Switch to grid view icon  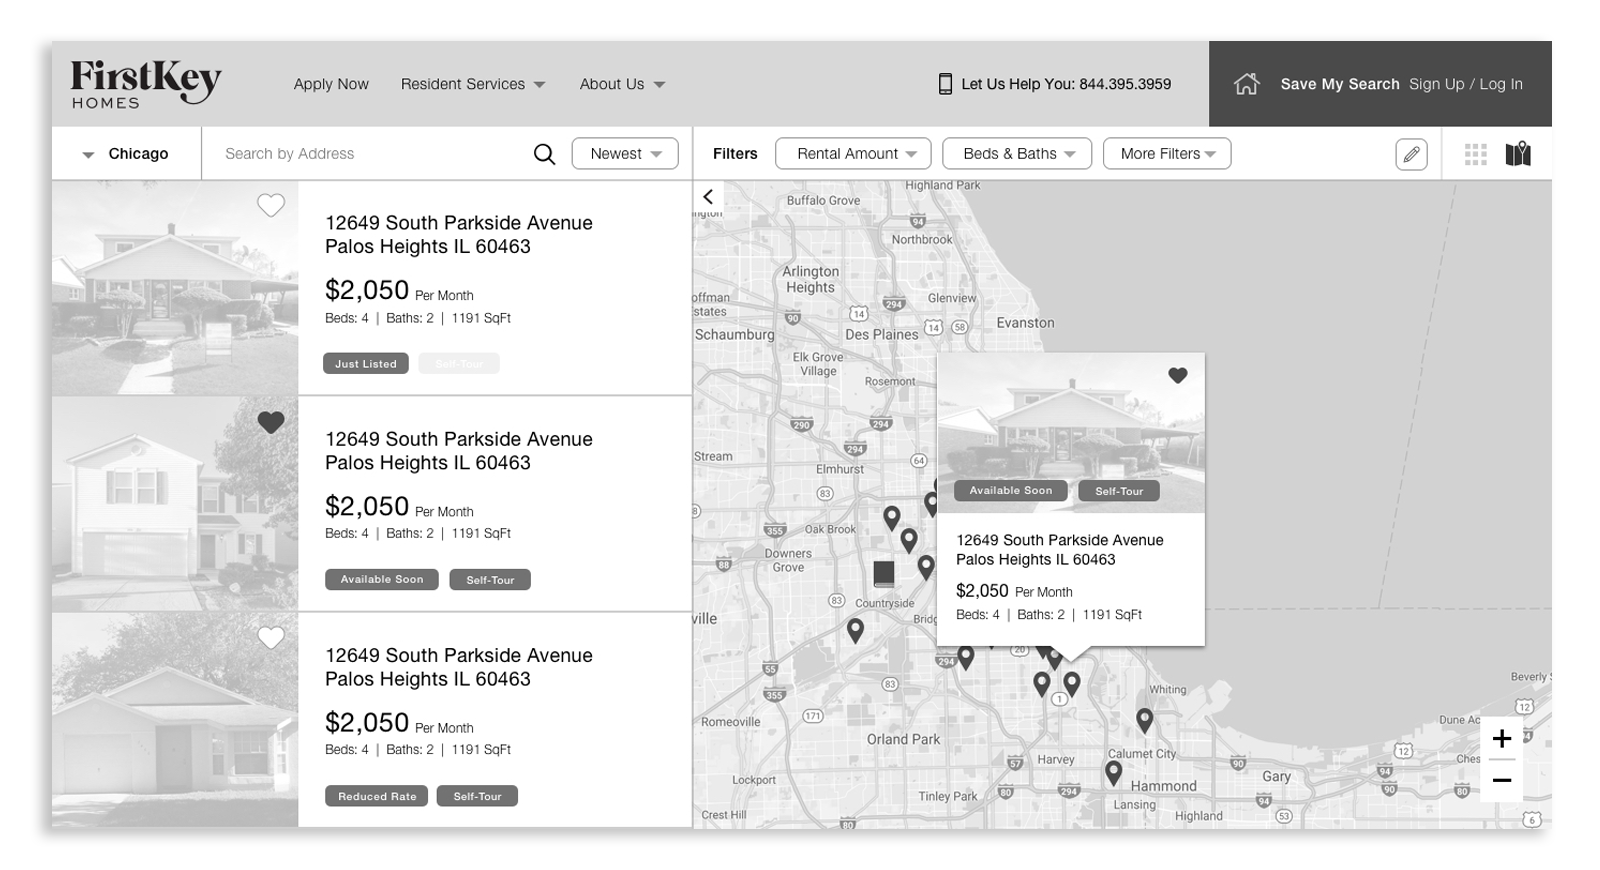[1475, 154]
